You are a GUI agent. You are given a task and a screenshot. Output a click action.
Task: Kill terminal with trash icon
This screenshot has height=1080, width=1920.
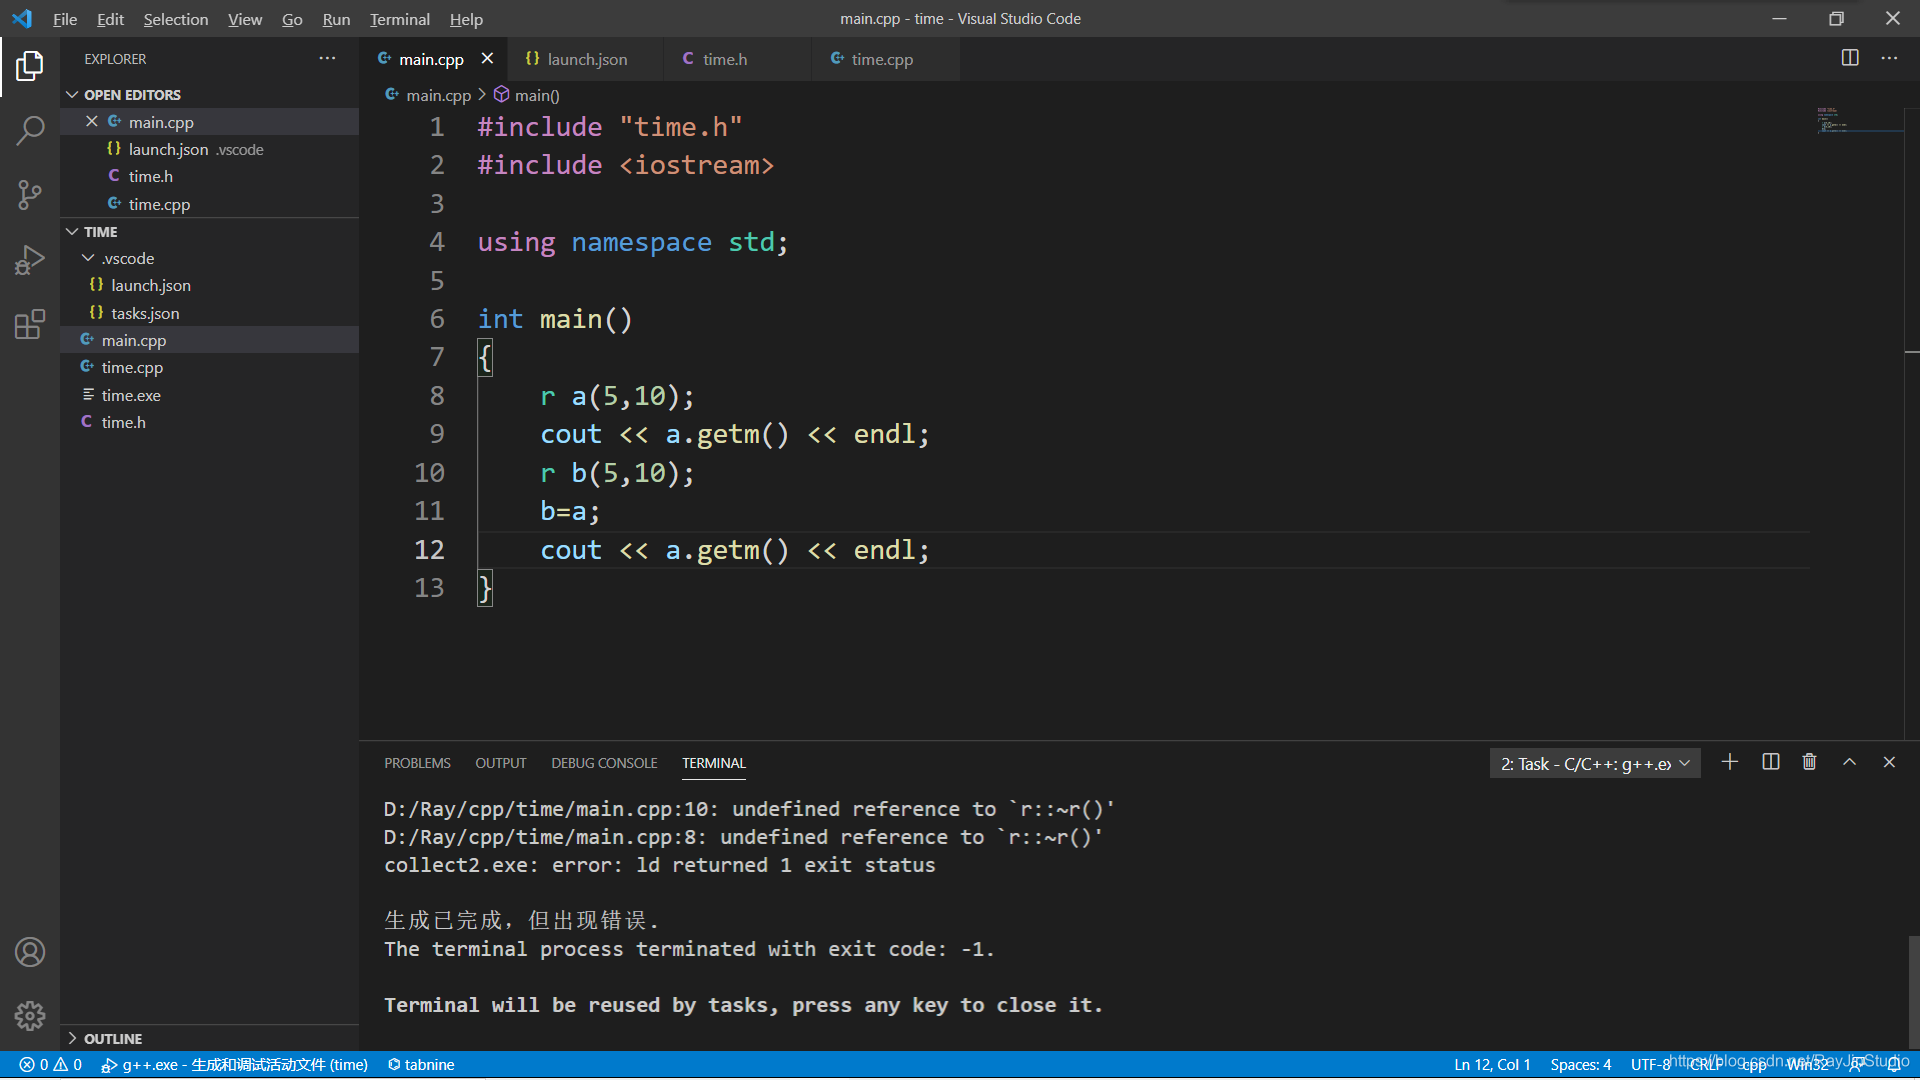pos(1809,763)
